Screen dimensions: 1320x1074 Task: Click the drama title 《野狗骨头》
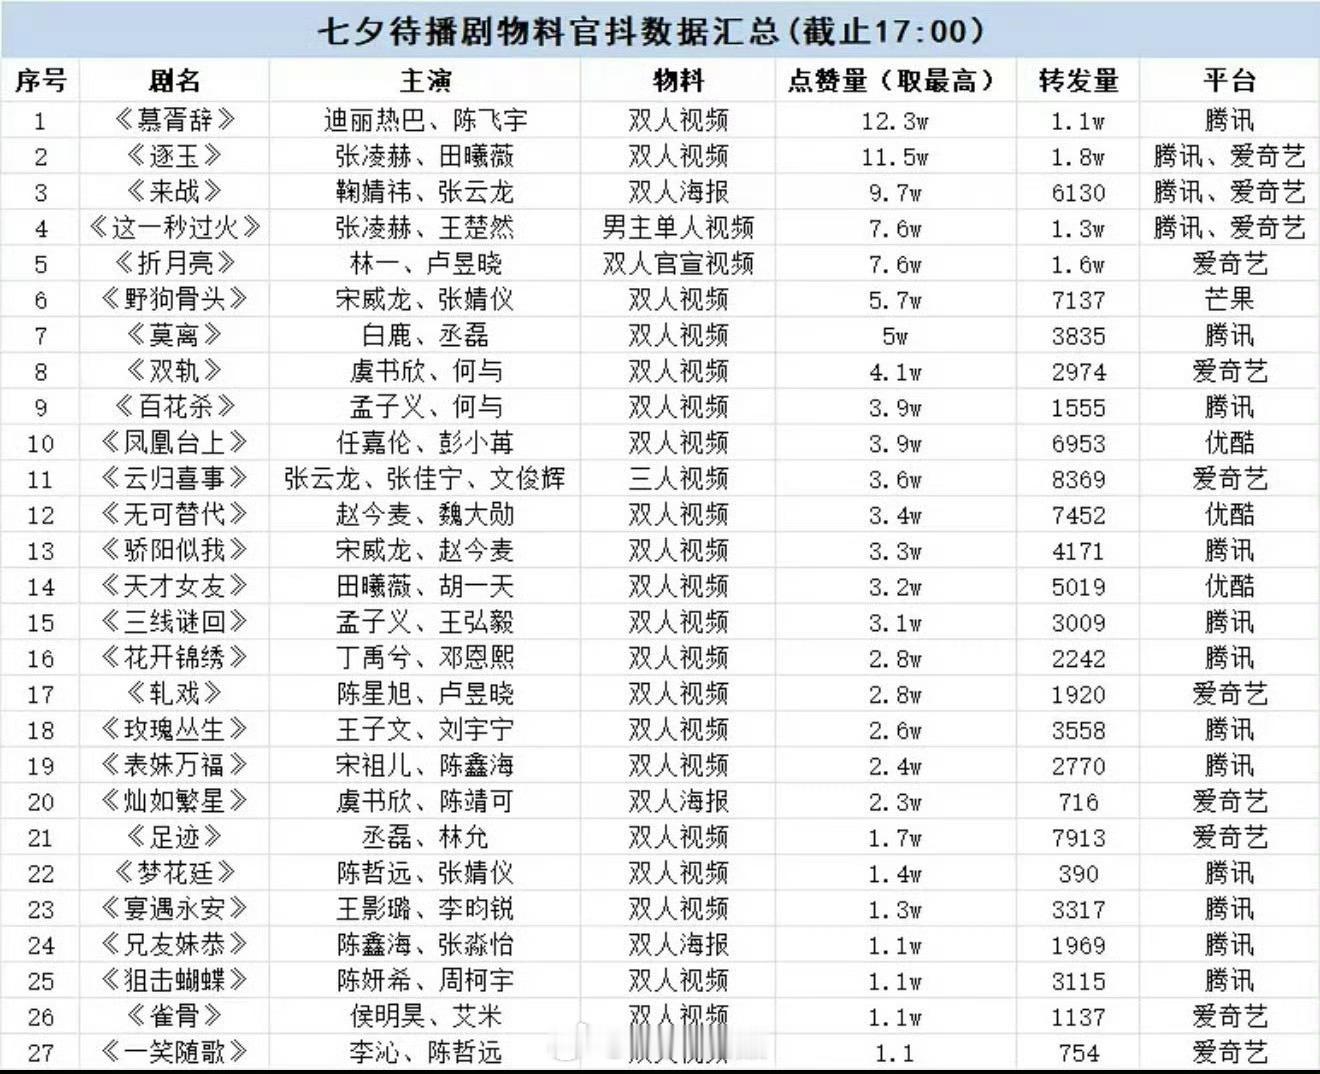(175, 300)
